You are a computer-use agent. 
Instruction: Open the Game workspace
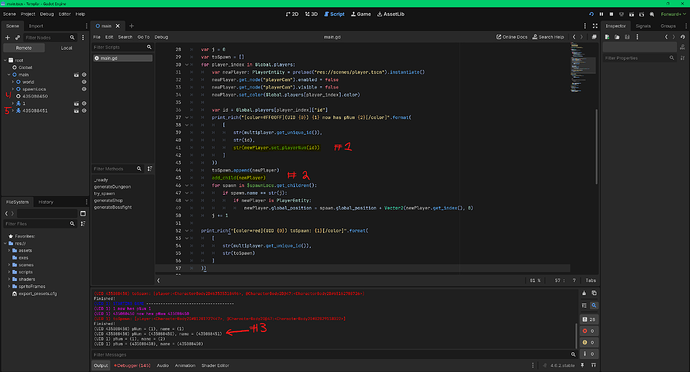[x=361, y=14]
